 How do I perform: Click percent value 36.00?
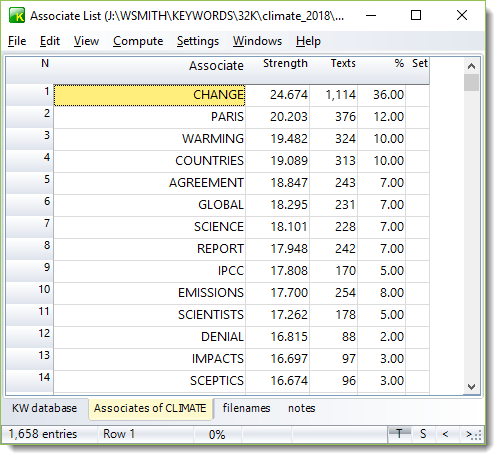[x=382, y=95]
